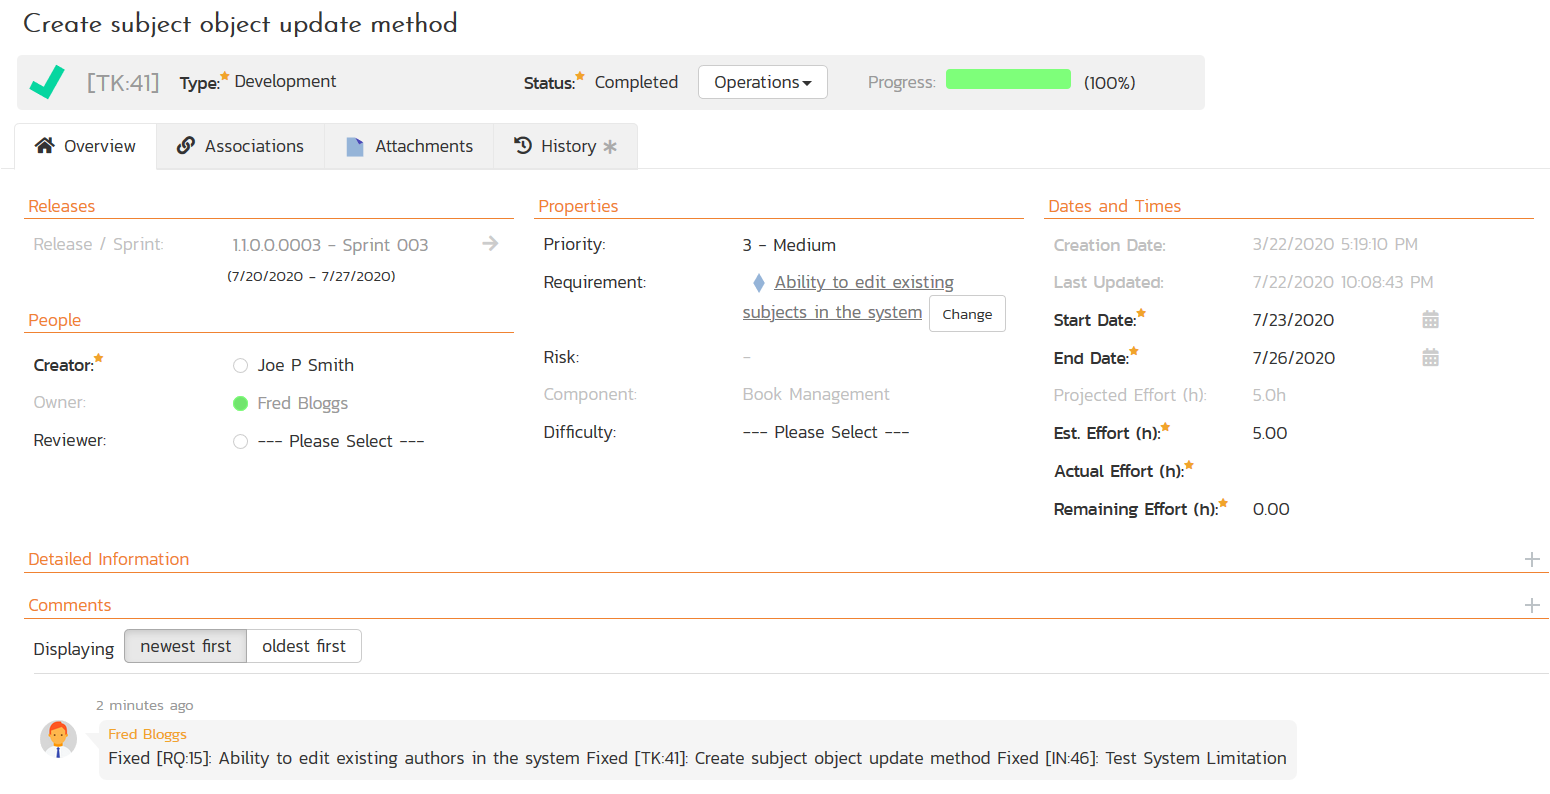Click the green owner status dot

(x=240, y=404)
